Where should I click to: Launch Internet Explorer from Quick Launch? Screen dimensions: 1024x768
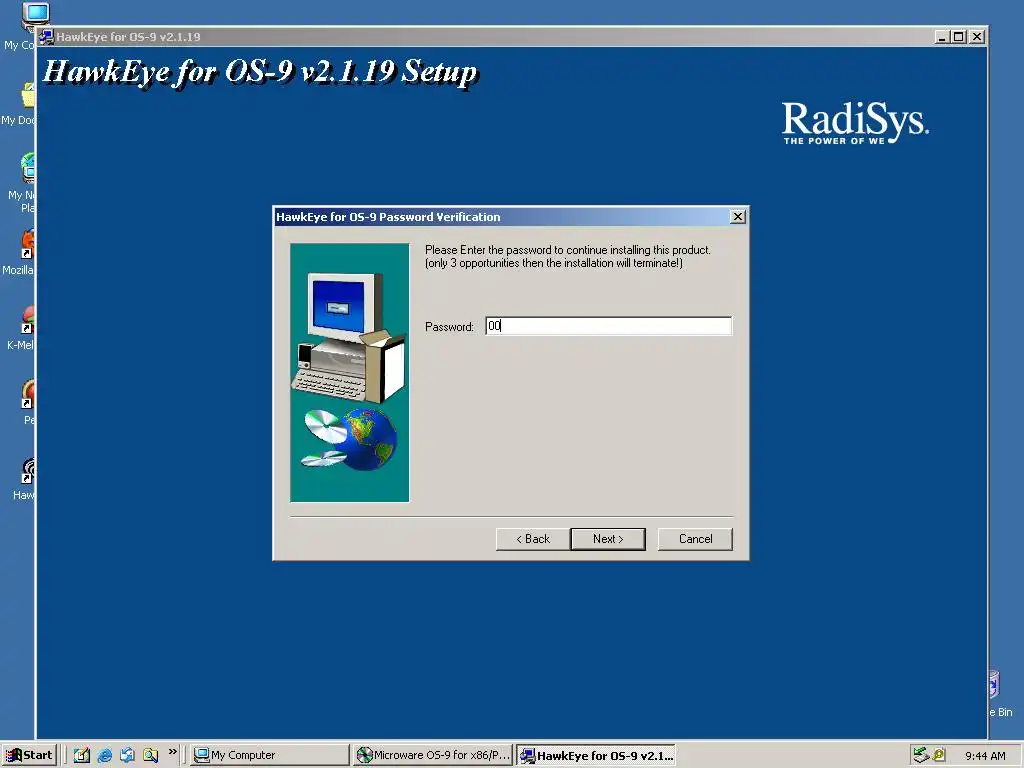coord(104,756)
